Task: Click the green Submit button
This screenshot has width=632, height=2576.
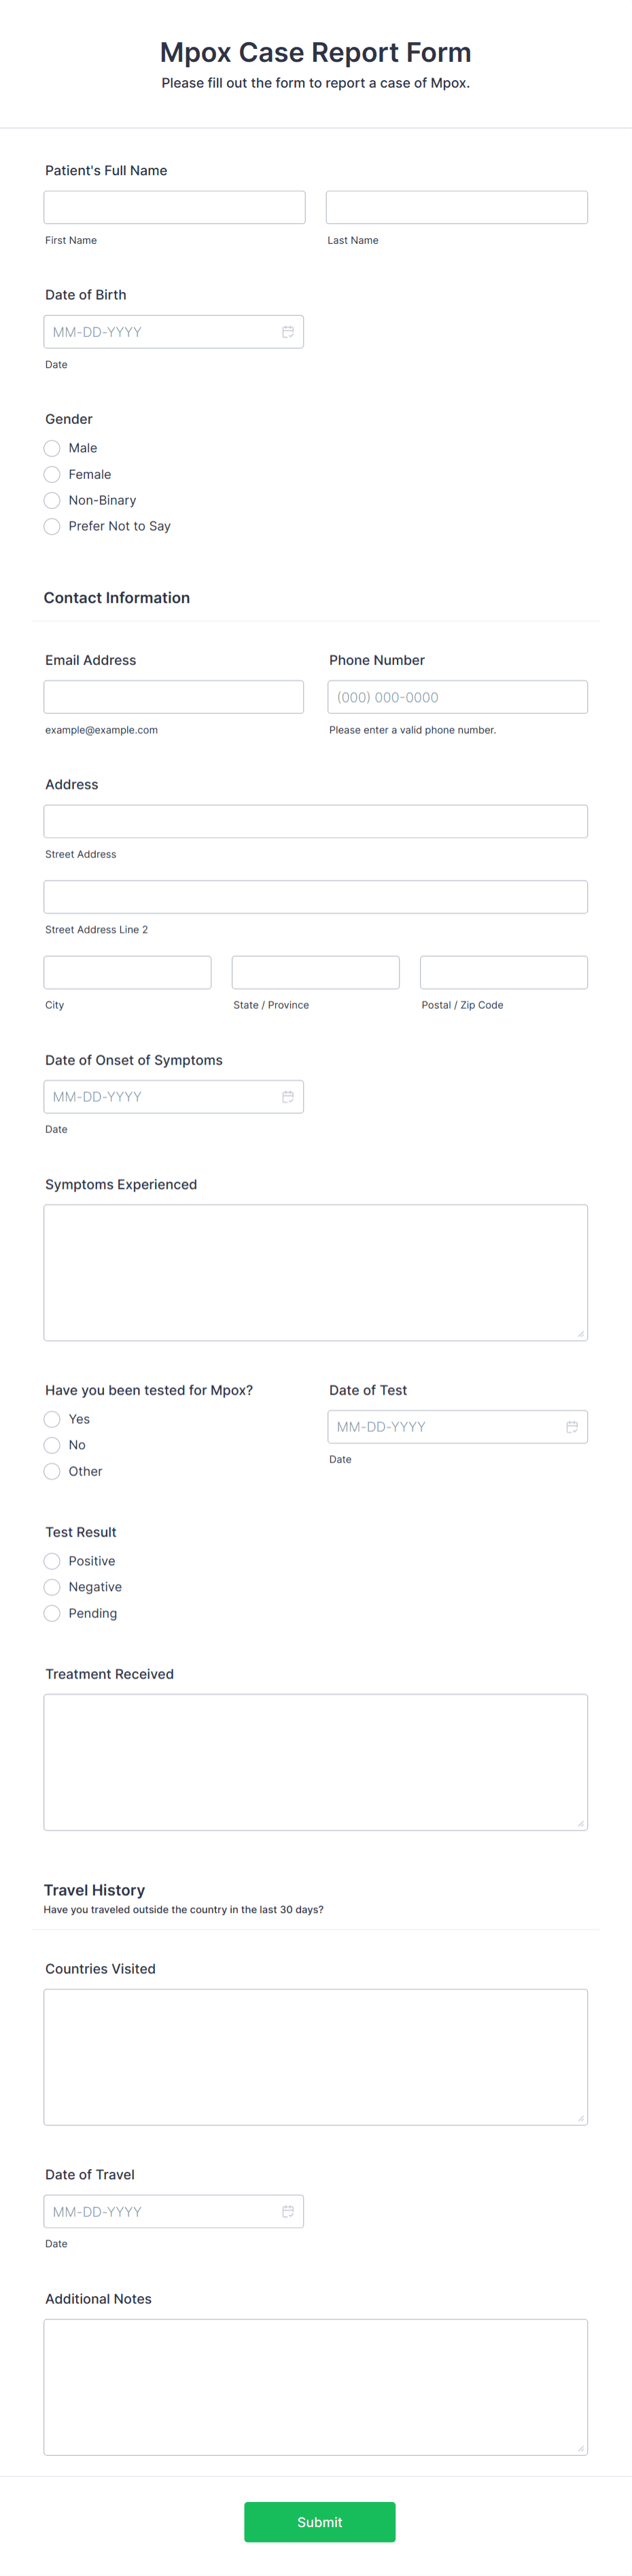Action: [319, 2522]
